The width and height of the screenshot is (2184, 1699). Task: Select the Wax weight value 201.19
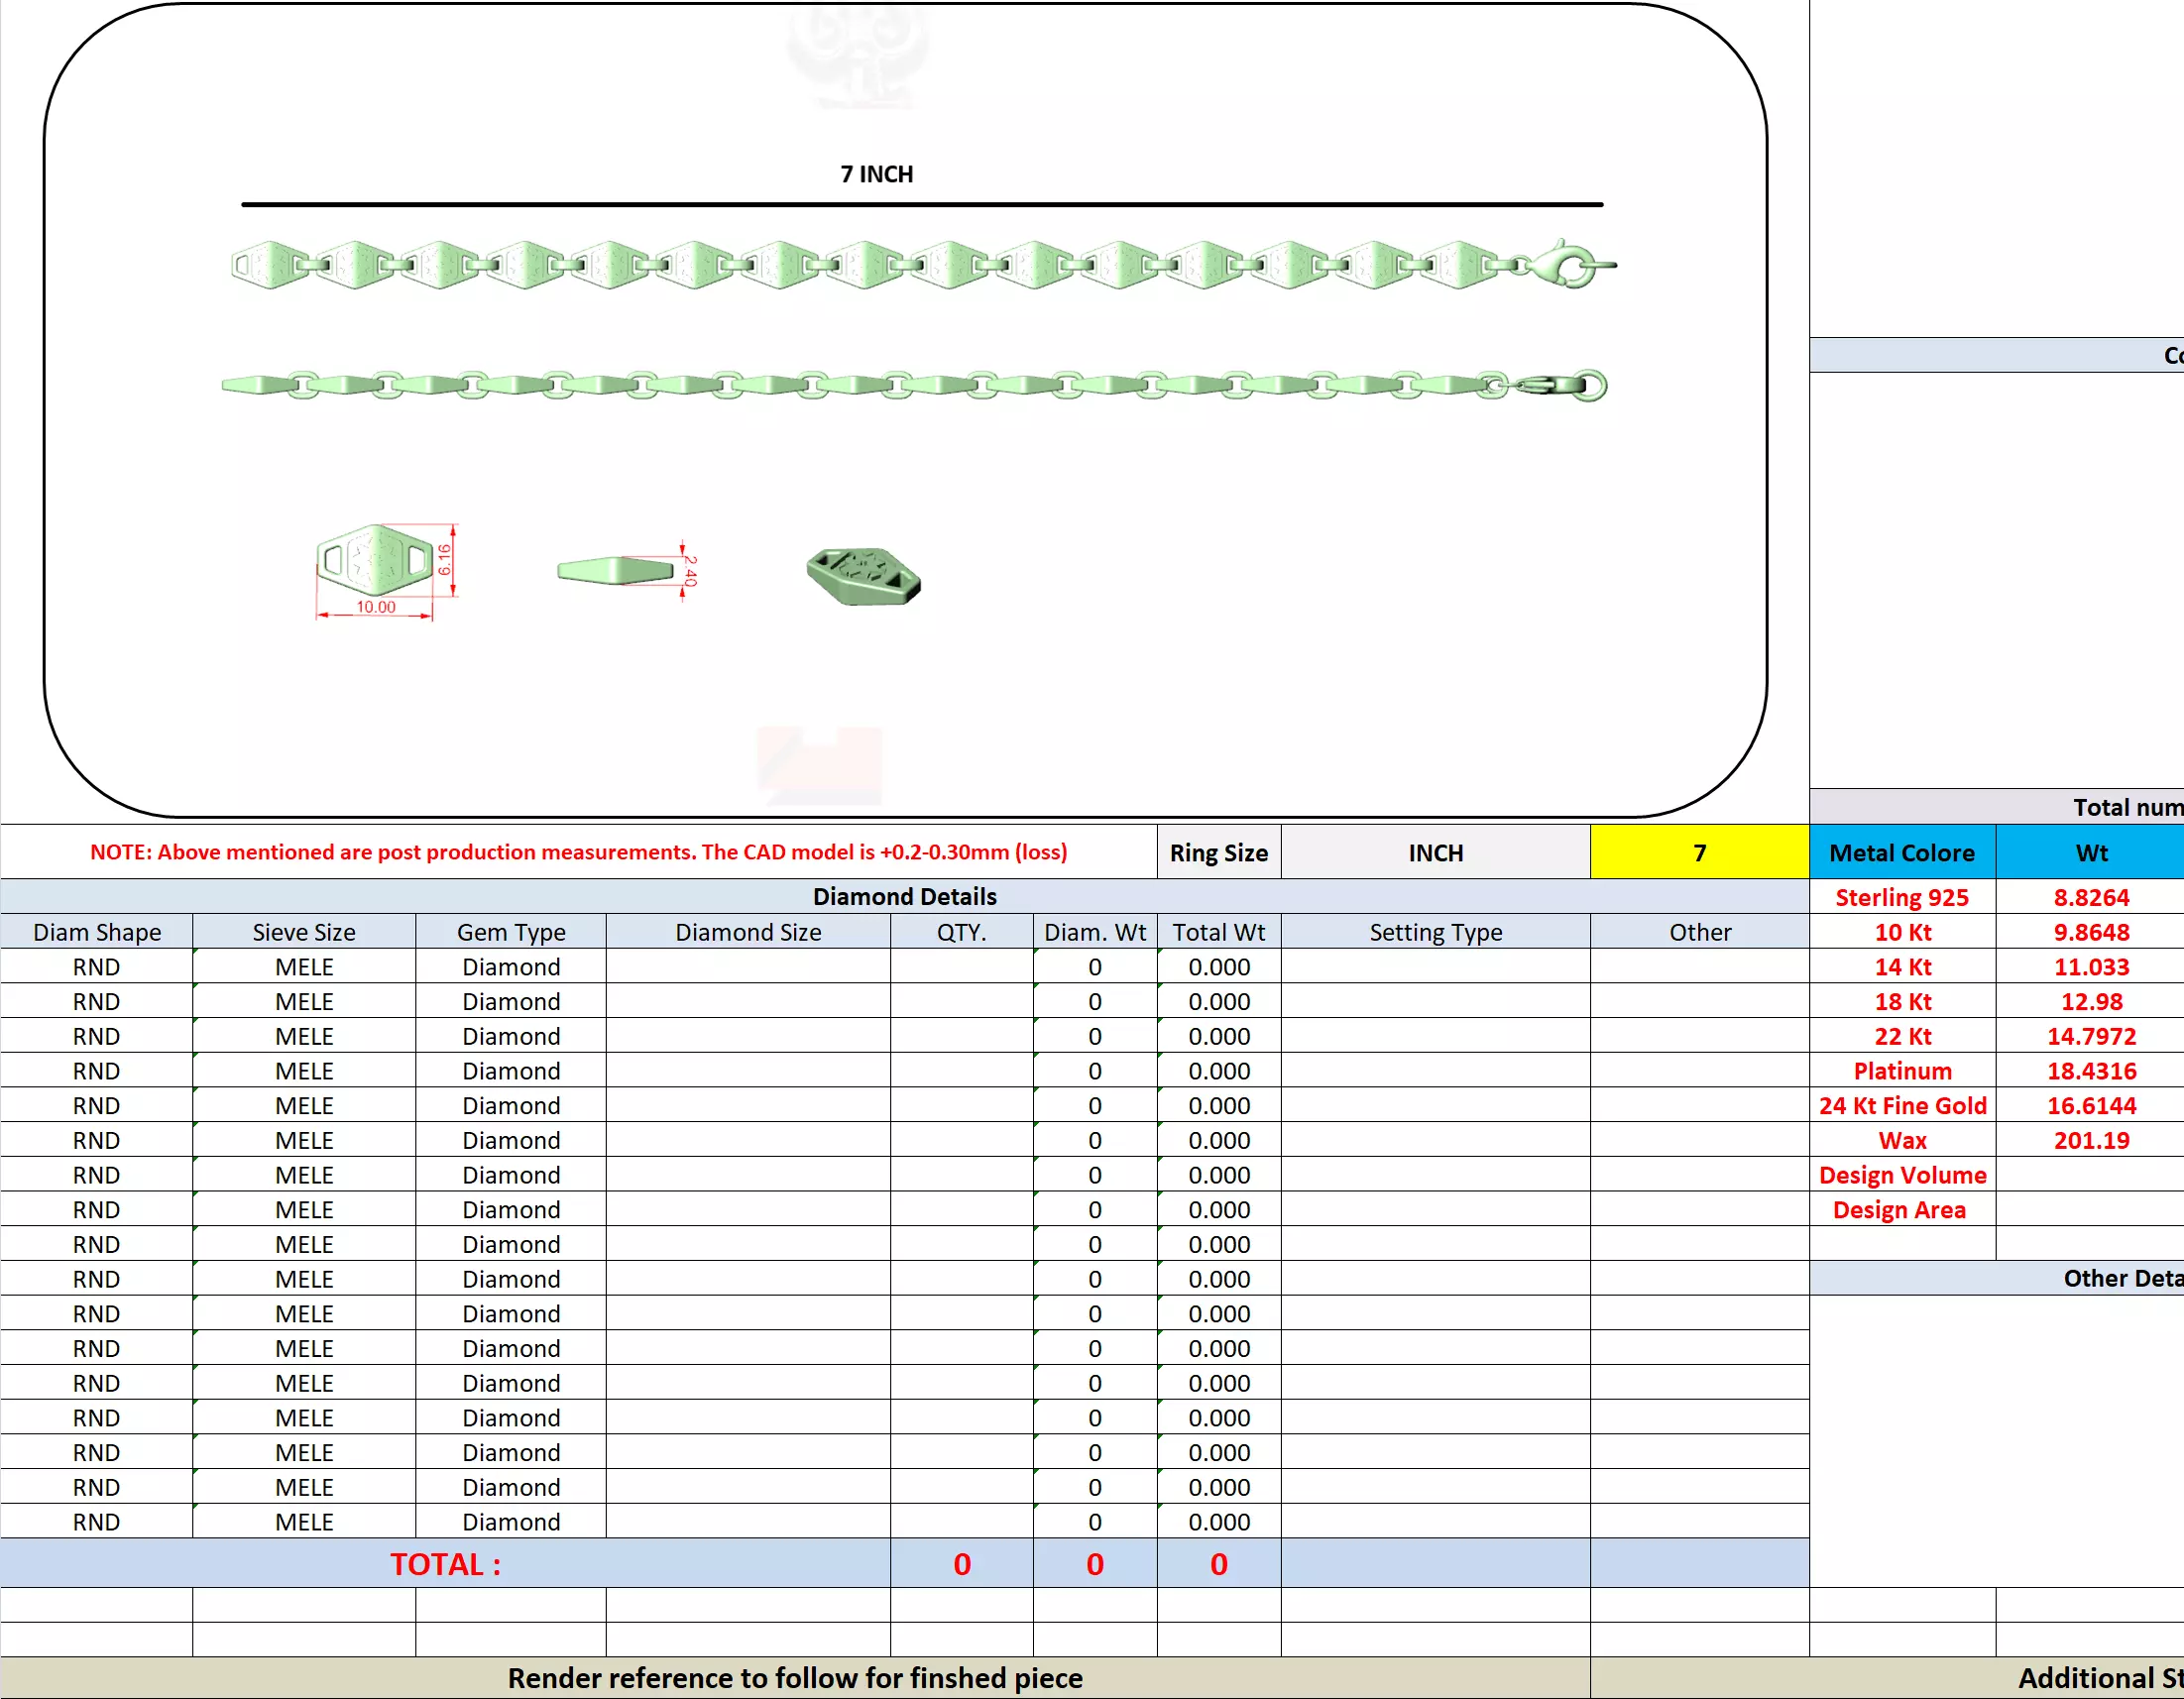(2090, 1140)
